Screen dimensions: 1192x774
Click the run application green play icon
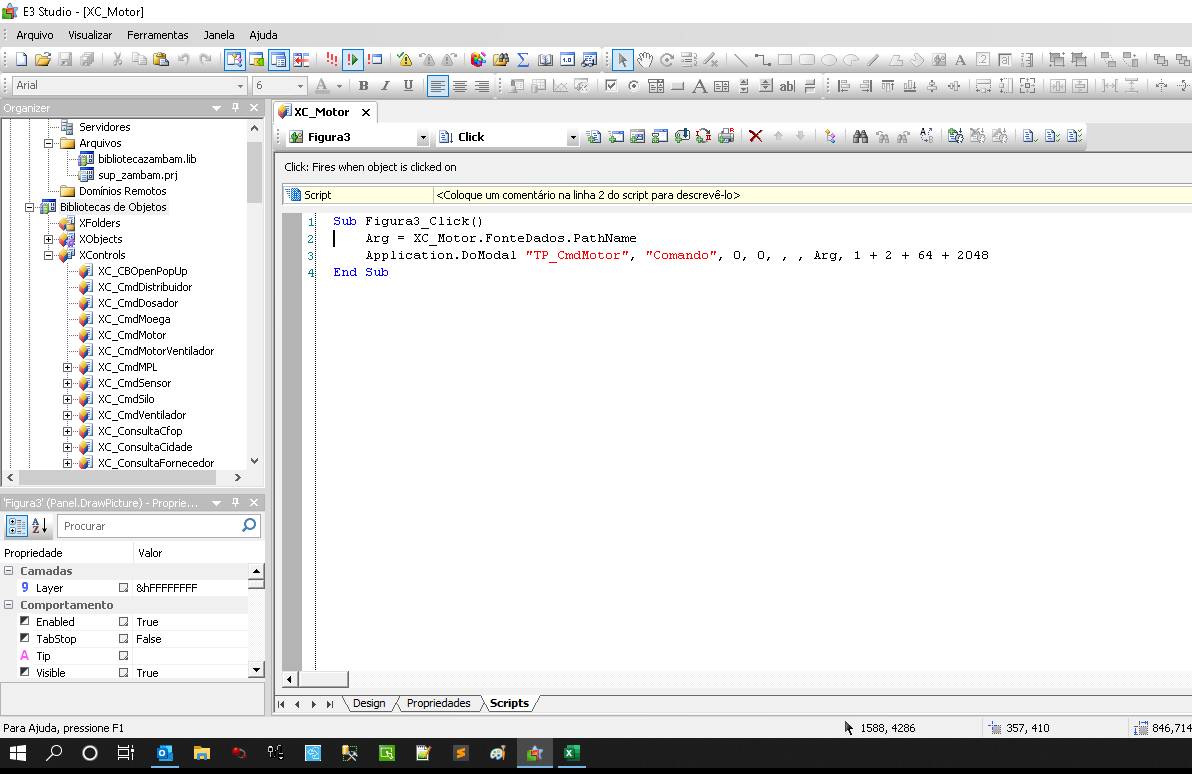353,59
